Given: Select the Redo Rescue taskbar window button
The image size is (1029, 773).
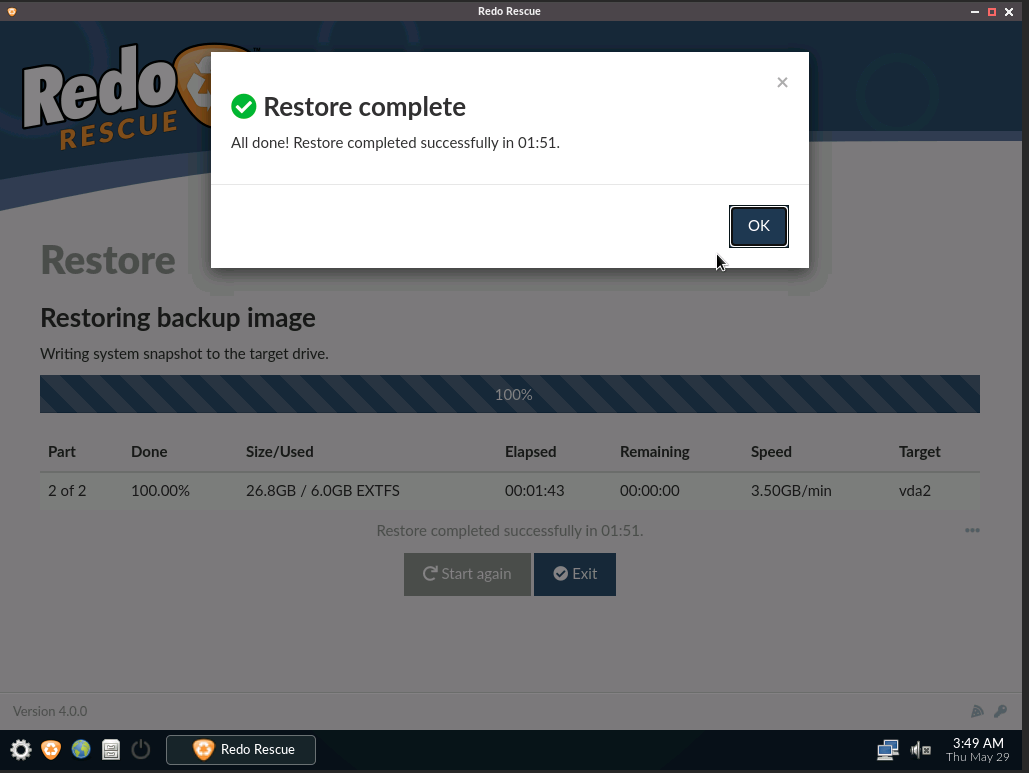Looking at the screenshot, I should click(241, 749).
